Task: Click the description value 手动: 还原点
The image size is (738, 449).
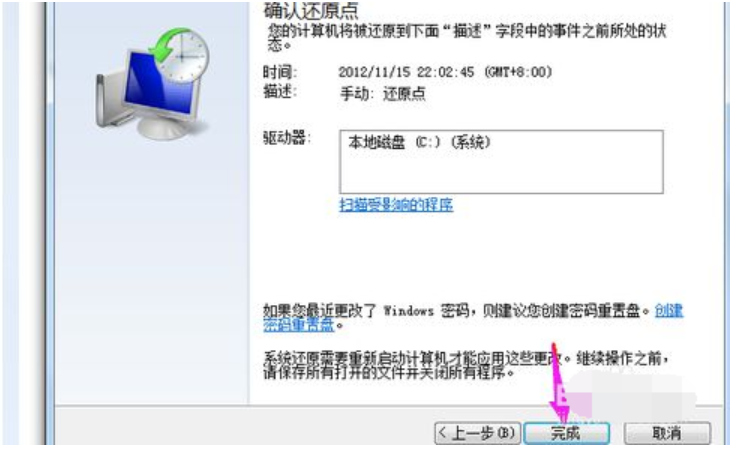Action: click(x=383, y=94)
